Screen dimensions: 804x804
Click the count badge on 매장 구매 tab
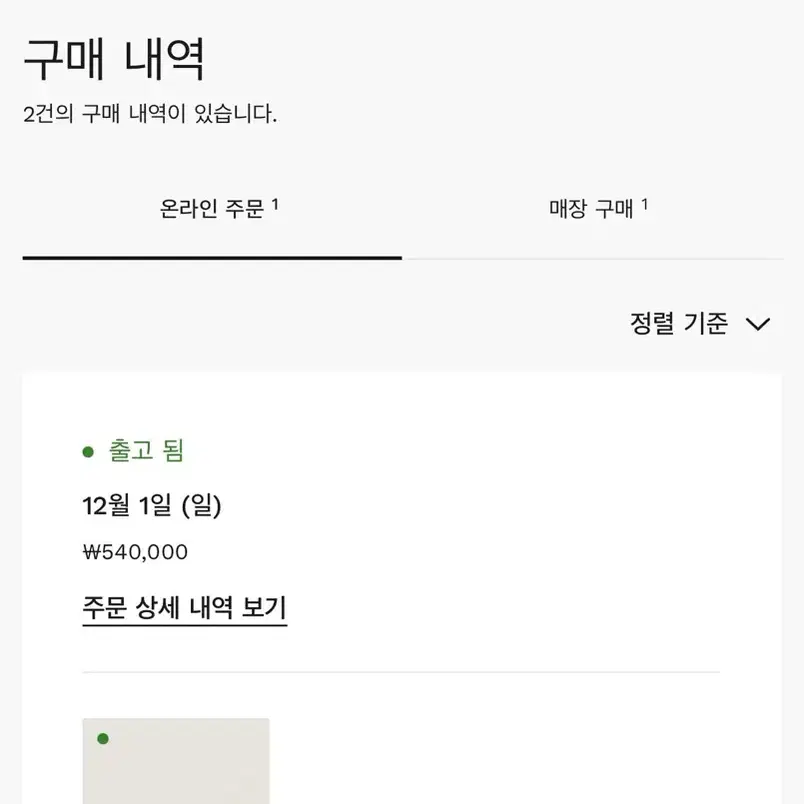click(x=645, y=204)
